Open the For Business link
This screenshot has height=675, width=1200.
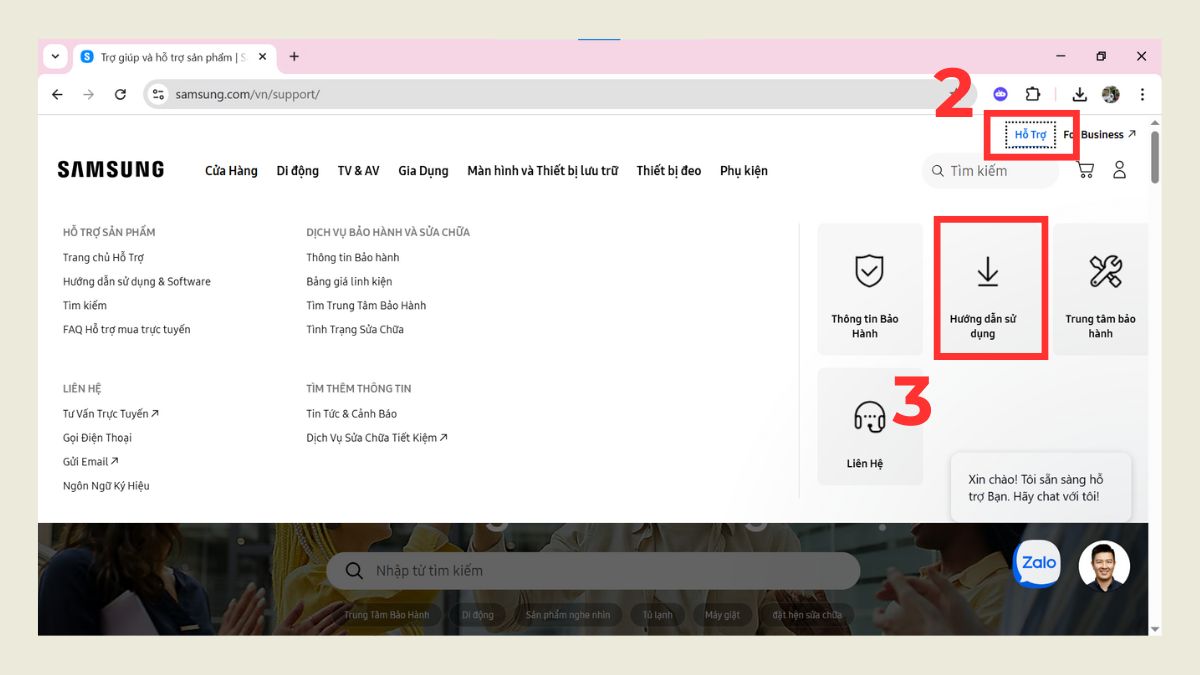[1100, 135]
